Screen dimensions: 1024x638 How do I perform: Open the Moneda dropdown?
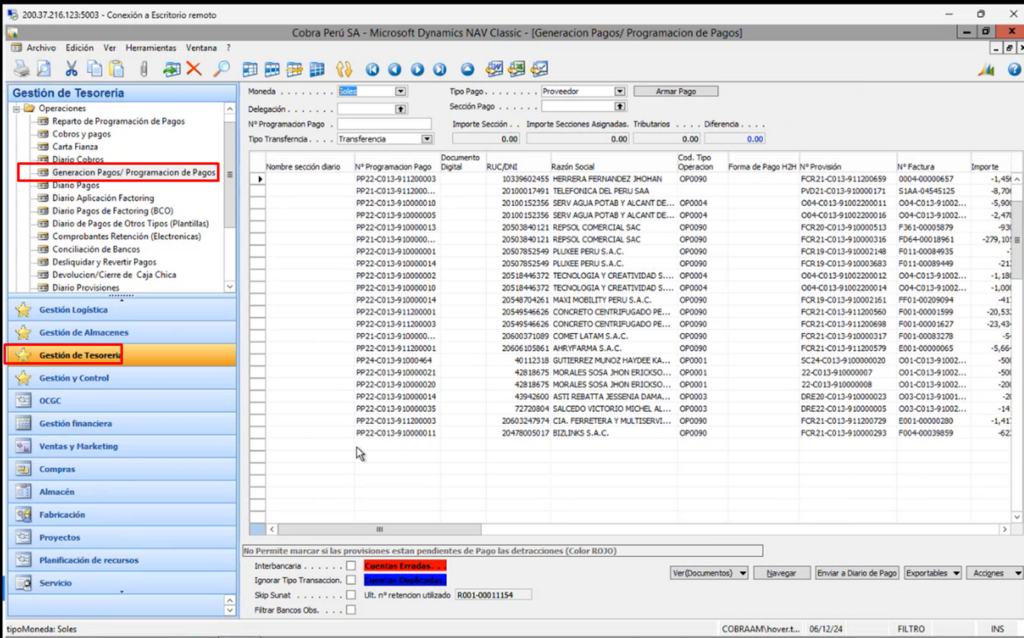coord(400,91)
